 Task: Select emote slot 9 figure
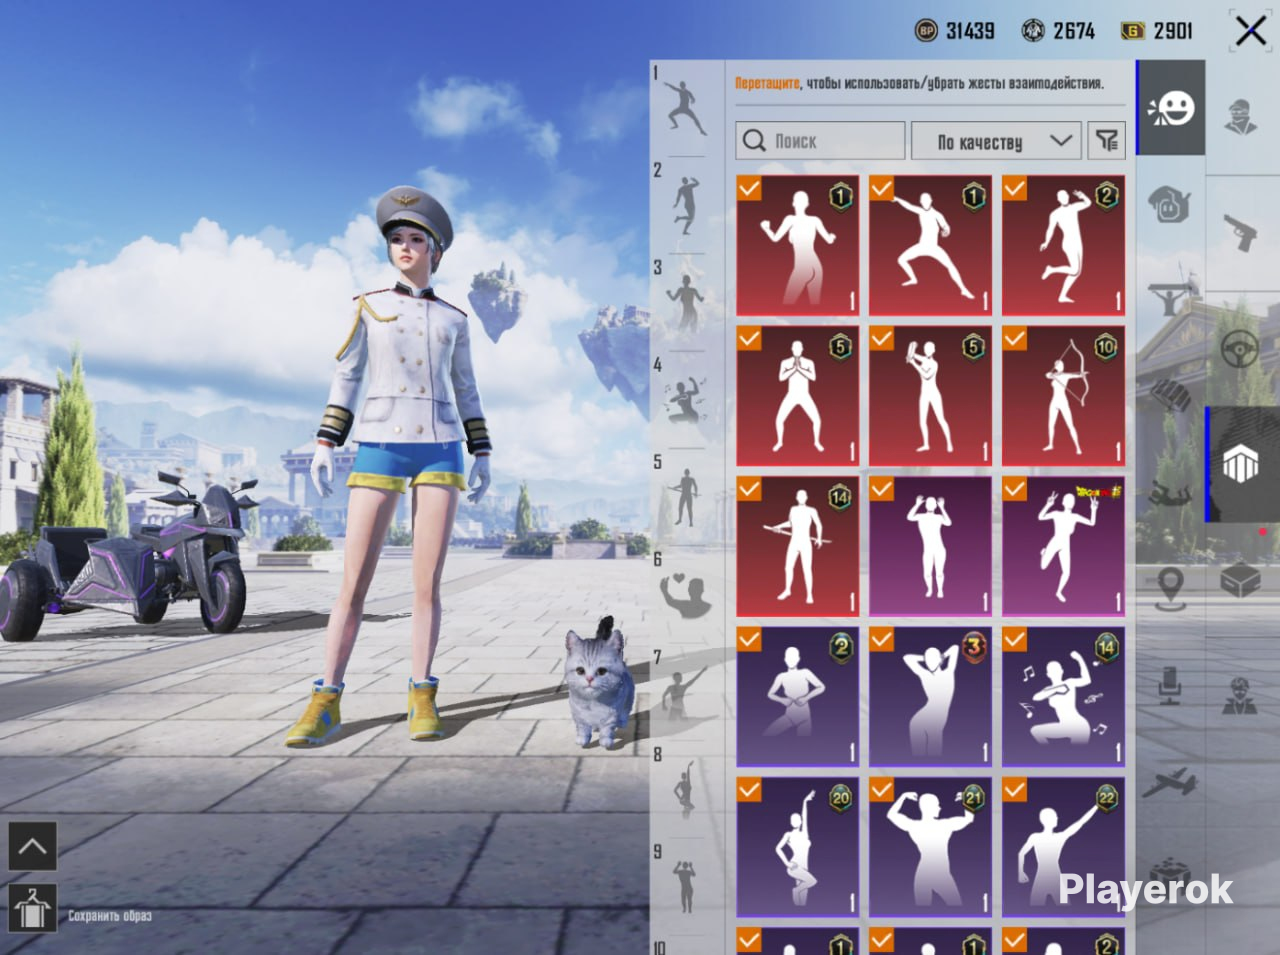tap(686, 886)
